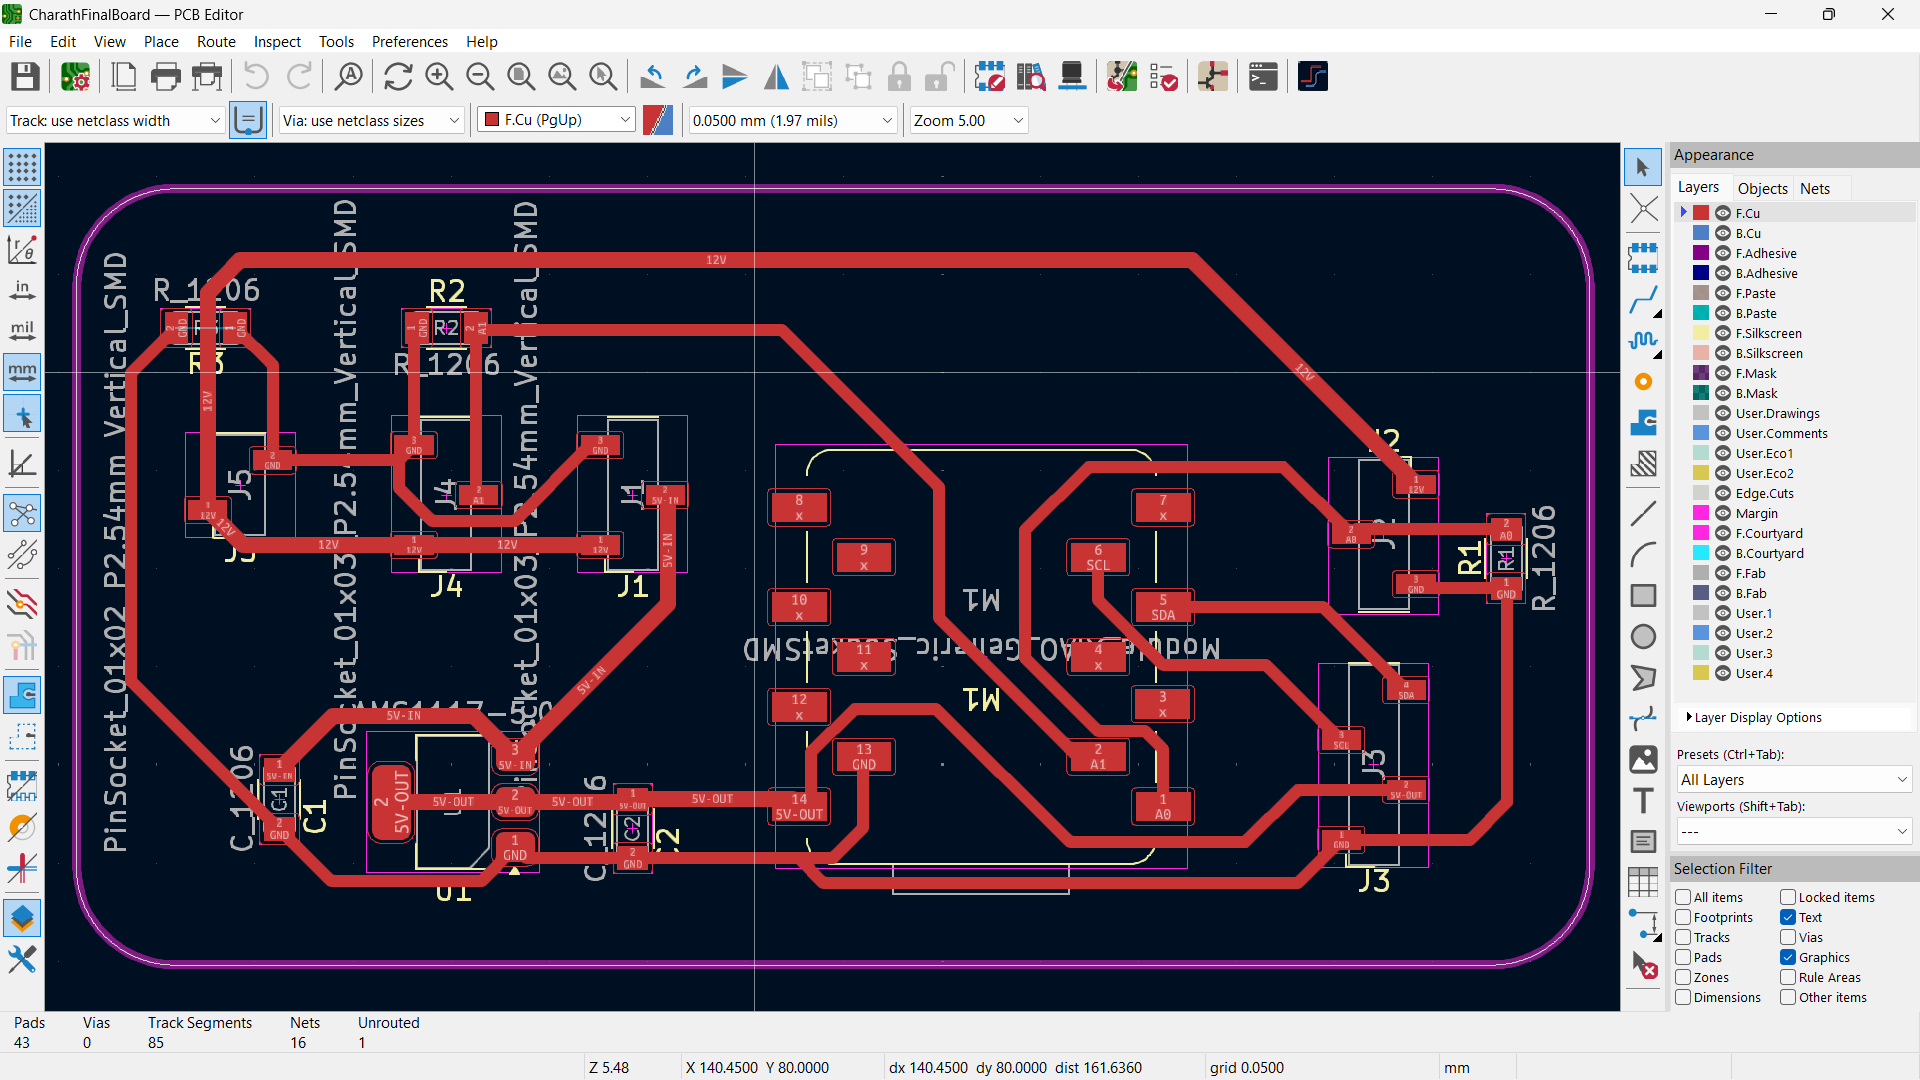
Task: Toggle Edge.Cuts layer visibility eye
Action: pos(1723,493)
